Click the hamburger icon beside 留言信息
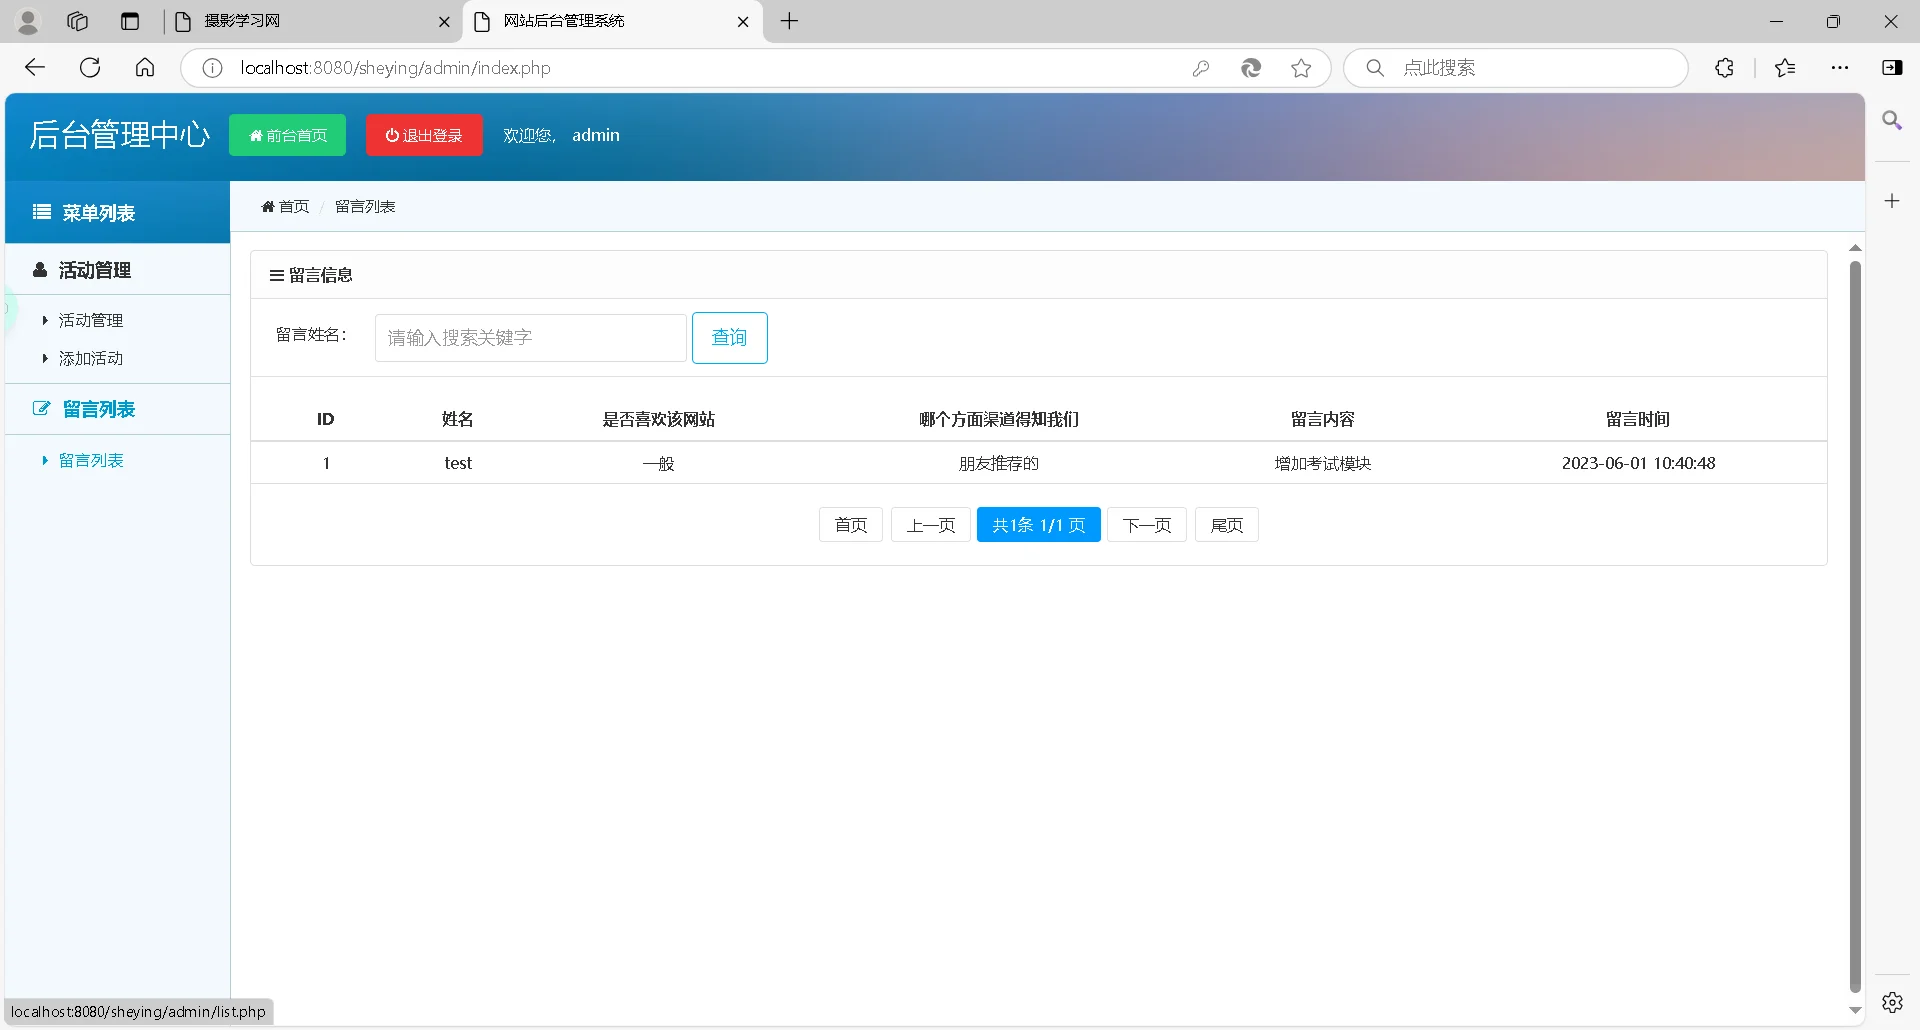 pos(276,275)
